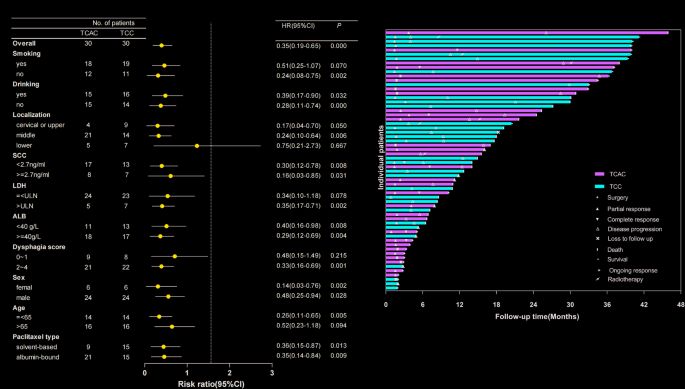The width and height of the screenshot is (685, 389).
Task: Click the 'Risk ratio(95%CI)' axis title
Action: 211,384
